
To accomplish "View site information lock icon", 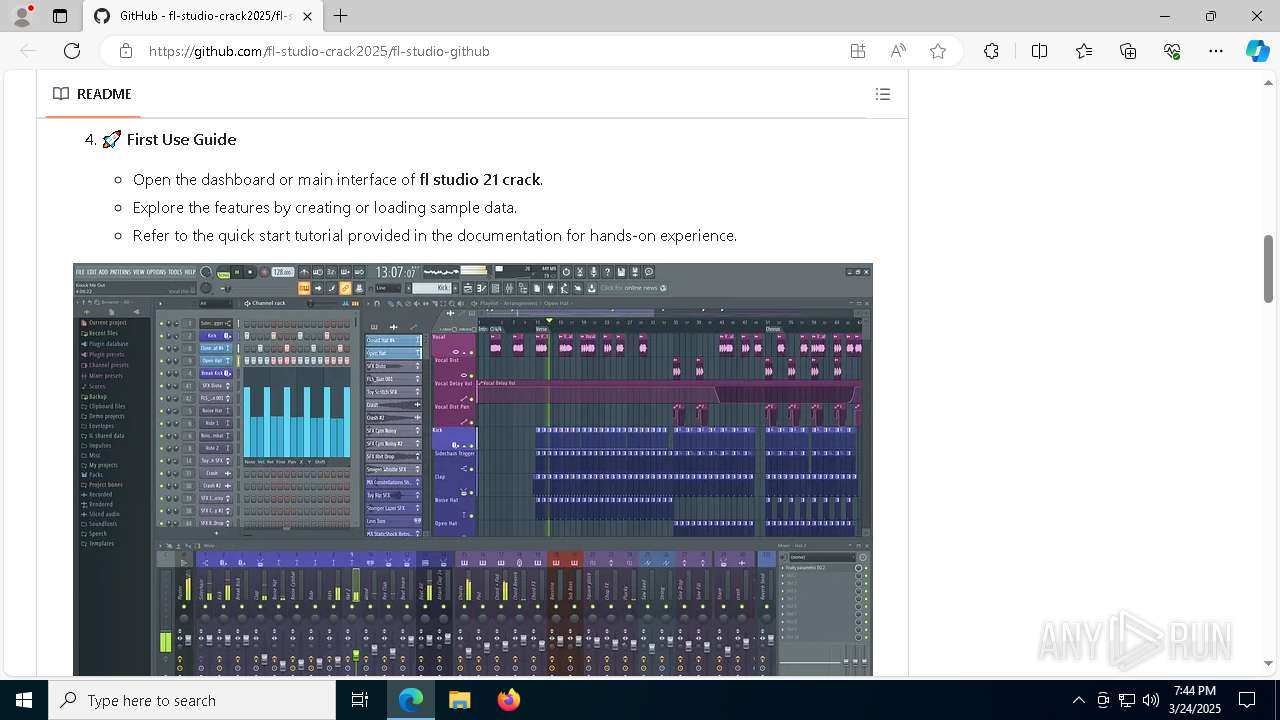I will [125, 51].
